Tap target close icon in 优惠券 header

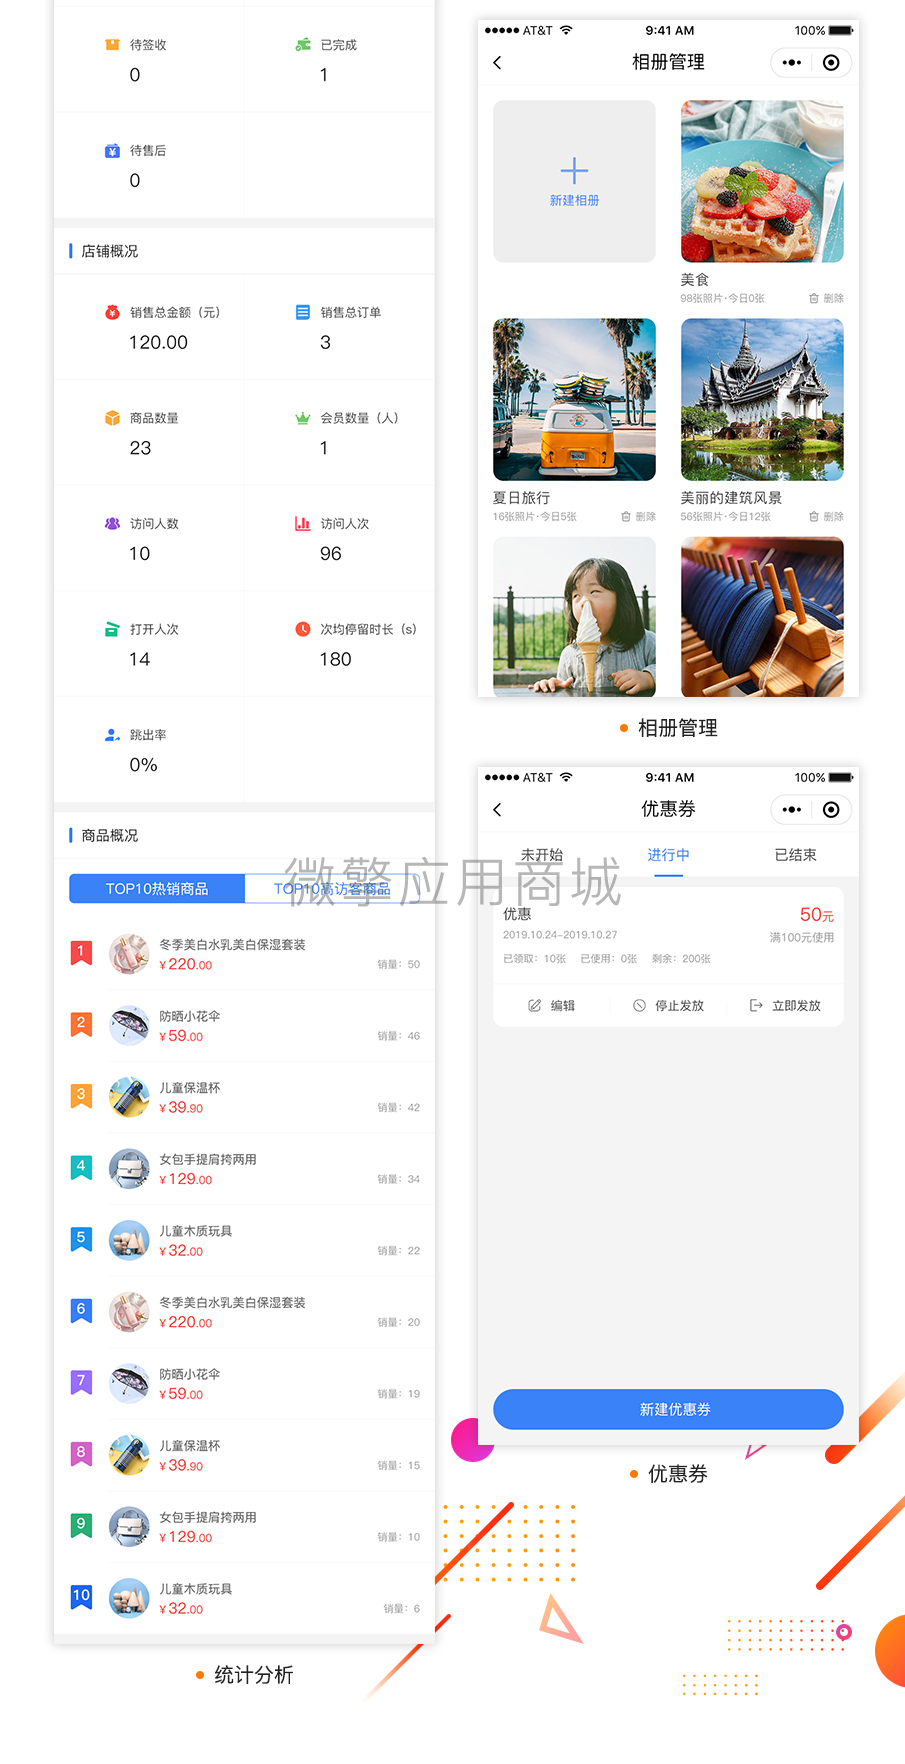tap(831, 809)
